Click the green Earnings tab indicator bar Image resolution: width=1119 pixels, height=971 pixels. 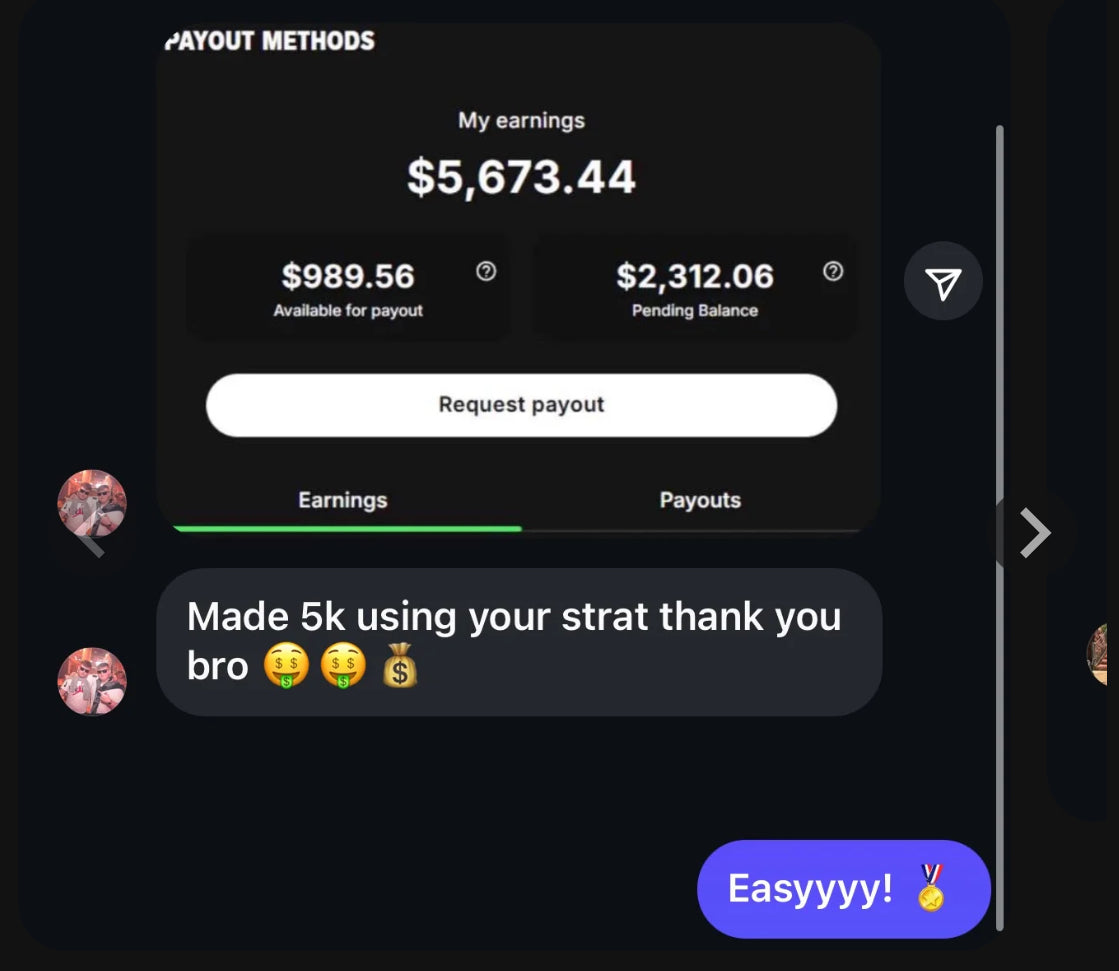pos(348,529)
